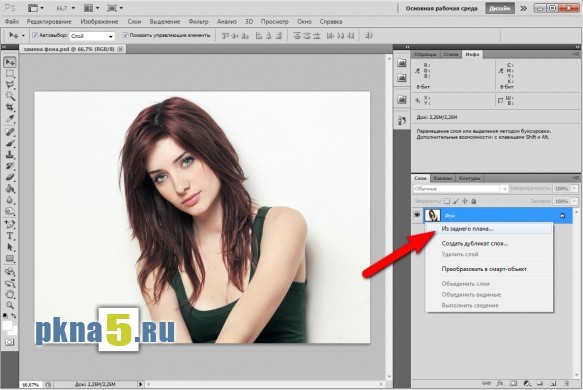583x390 pixels.
Task: Toggle Lock position icon
Action: click(465, 201)
